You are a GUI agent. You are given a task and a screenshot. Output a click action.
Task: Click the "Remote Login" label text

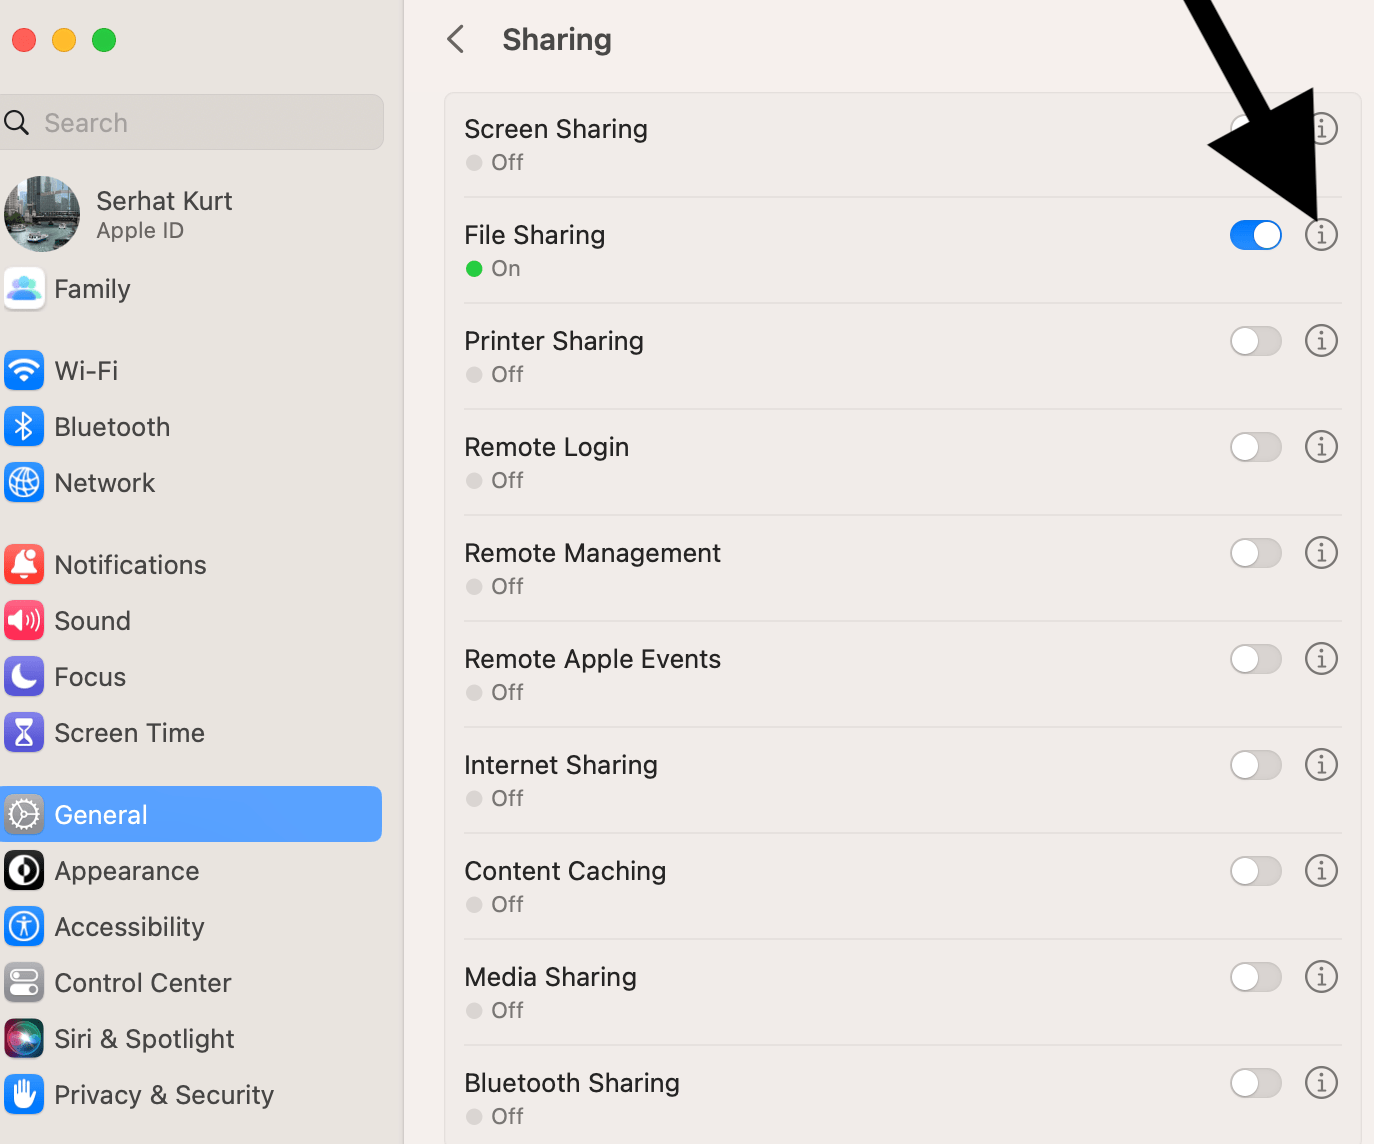547,447
